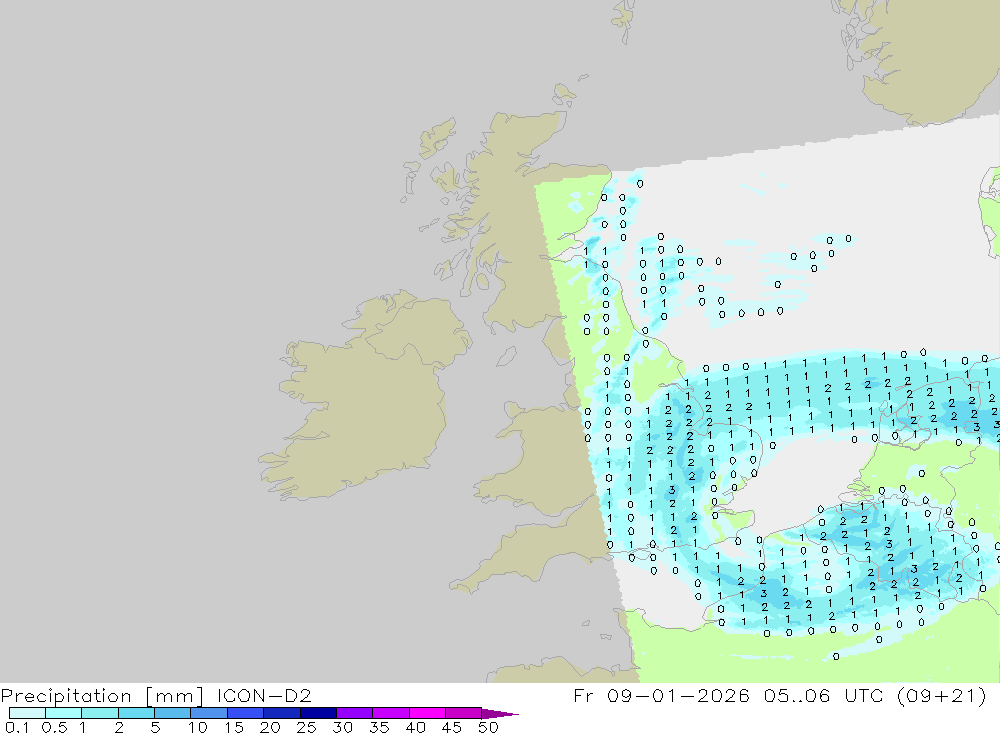Click the 35–40 mm purple legend swatch

[391, 713]
